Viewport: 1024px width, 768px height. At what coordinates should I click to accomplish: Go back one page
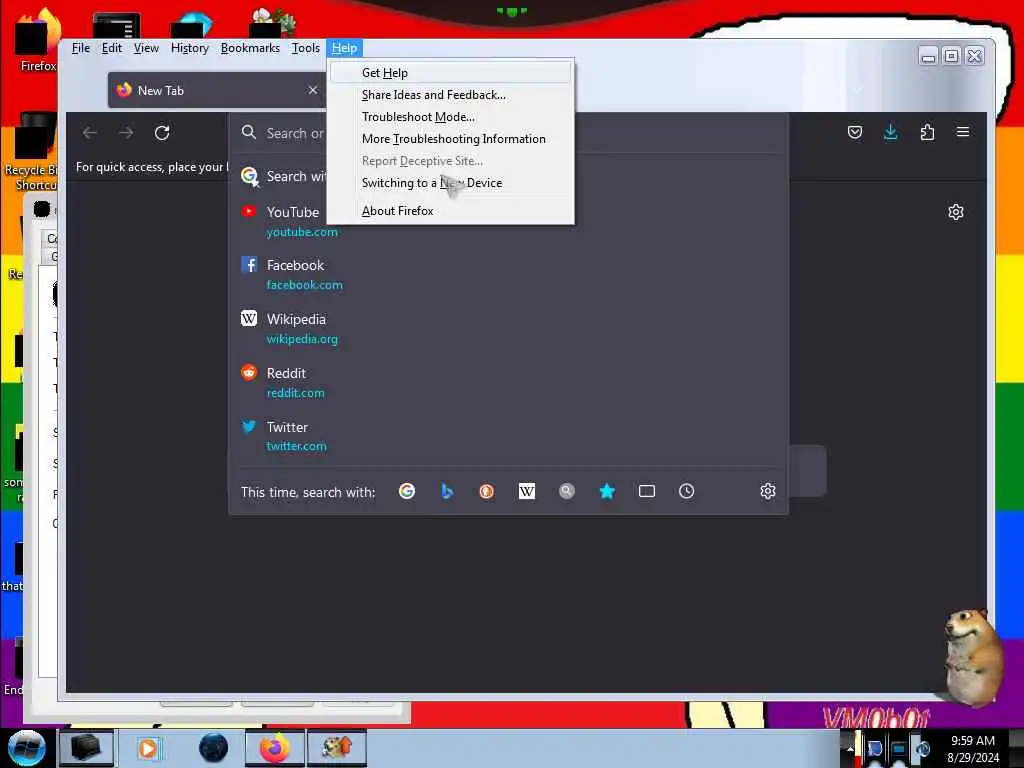(x=90, y=133)
